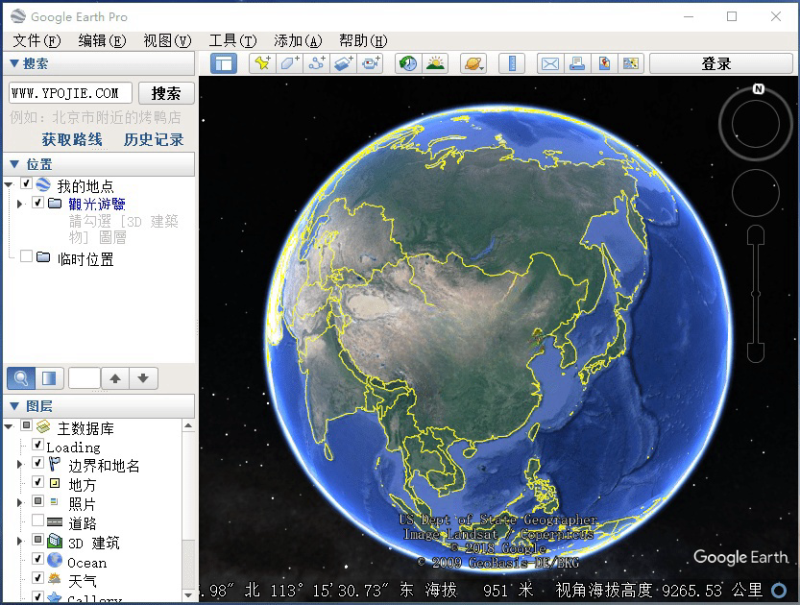800x605 pixels.
Task: Click the hide sidebar toolbar icon
Action: (224, 64)
